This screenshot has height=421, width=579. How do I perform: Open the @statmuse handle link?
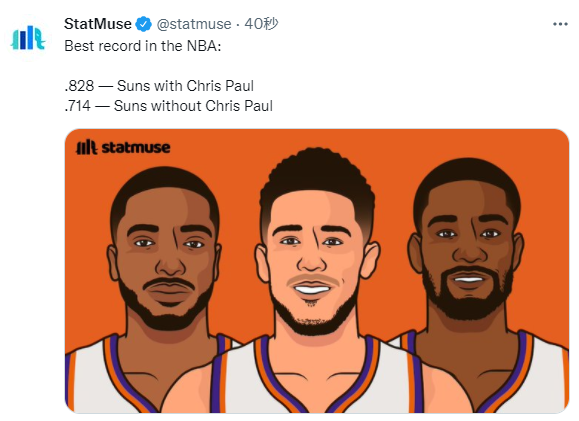[194, 24]
